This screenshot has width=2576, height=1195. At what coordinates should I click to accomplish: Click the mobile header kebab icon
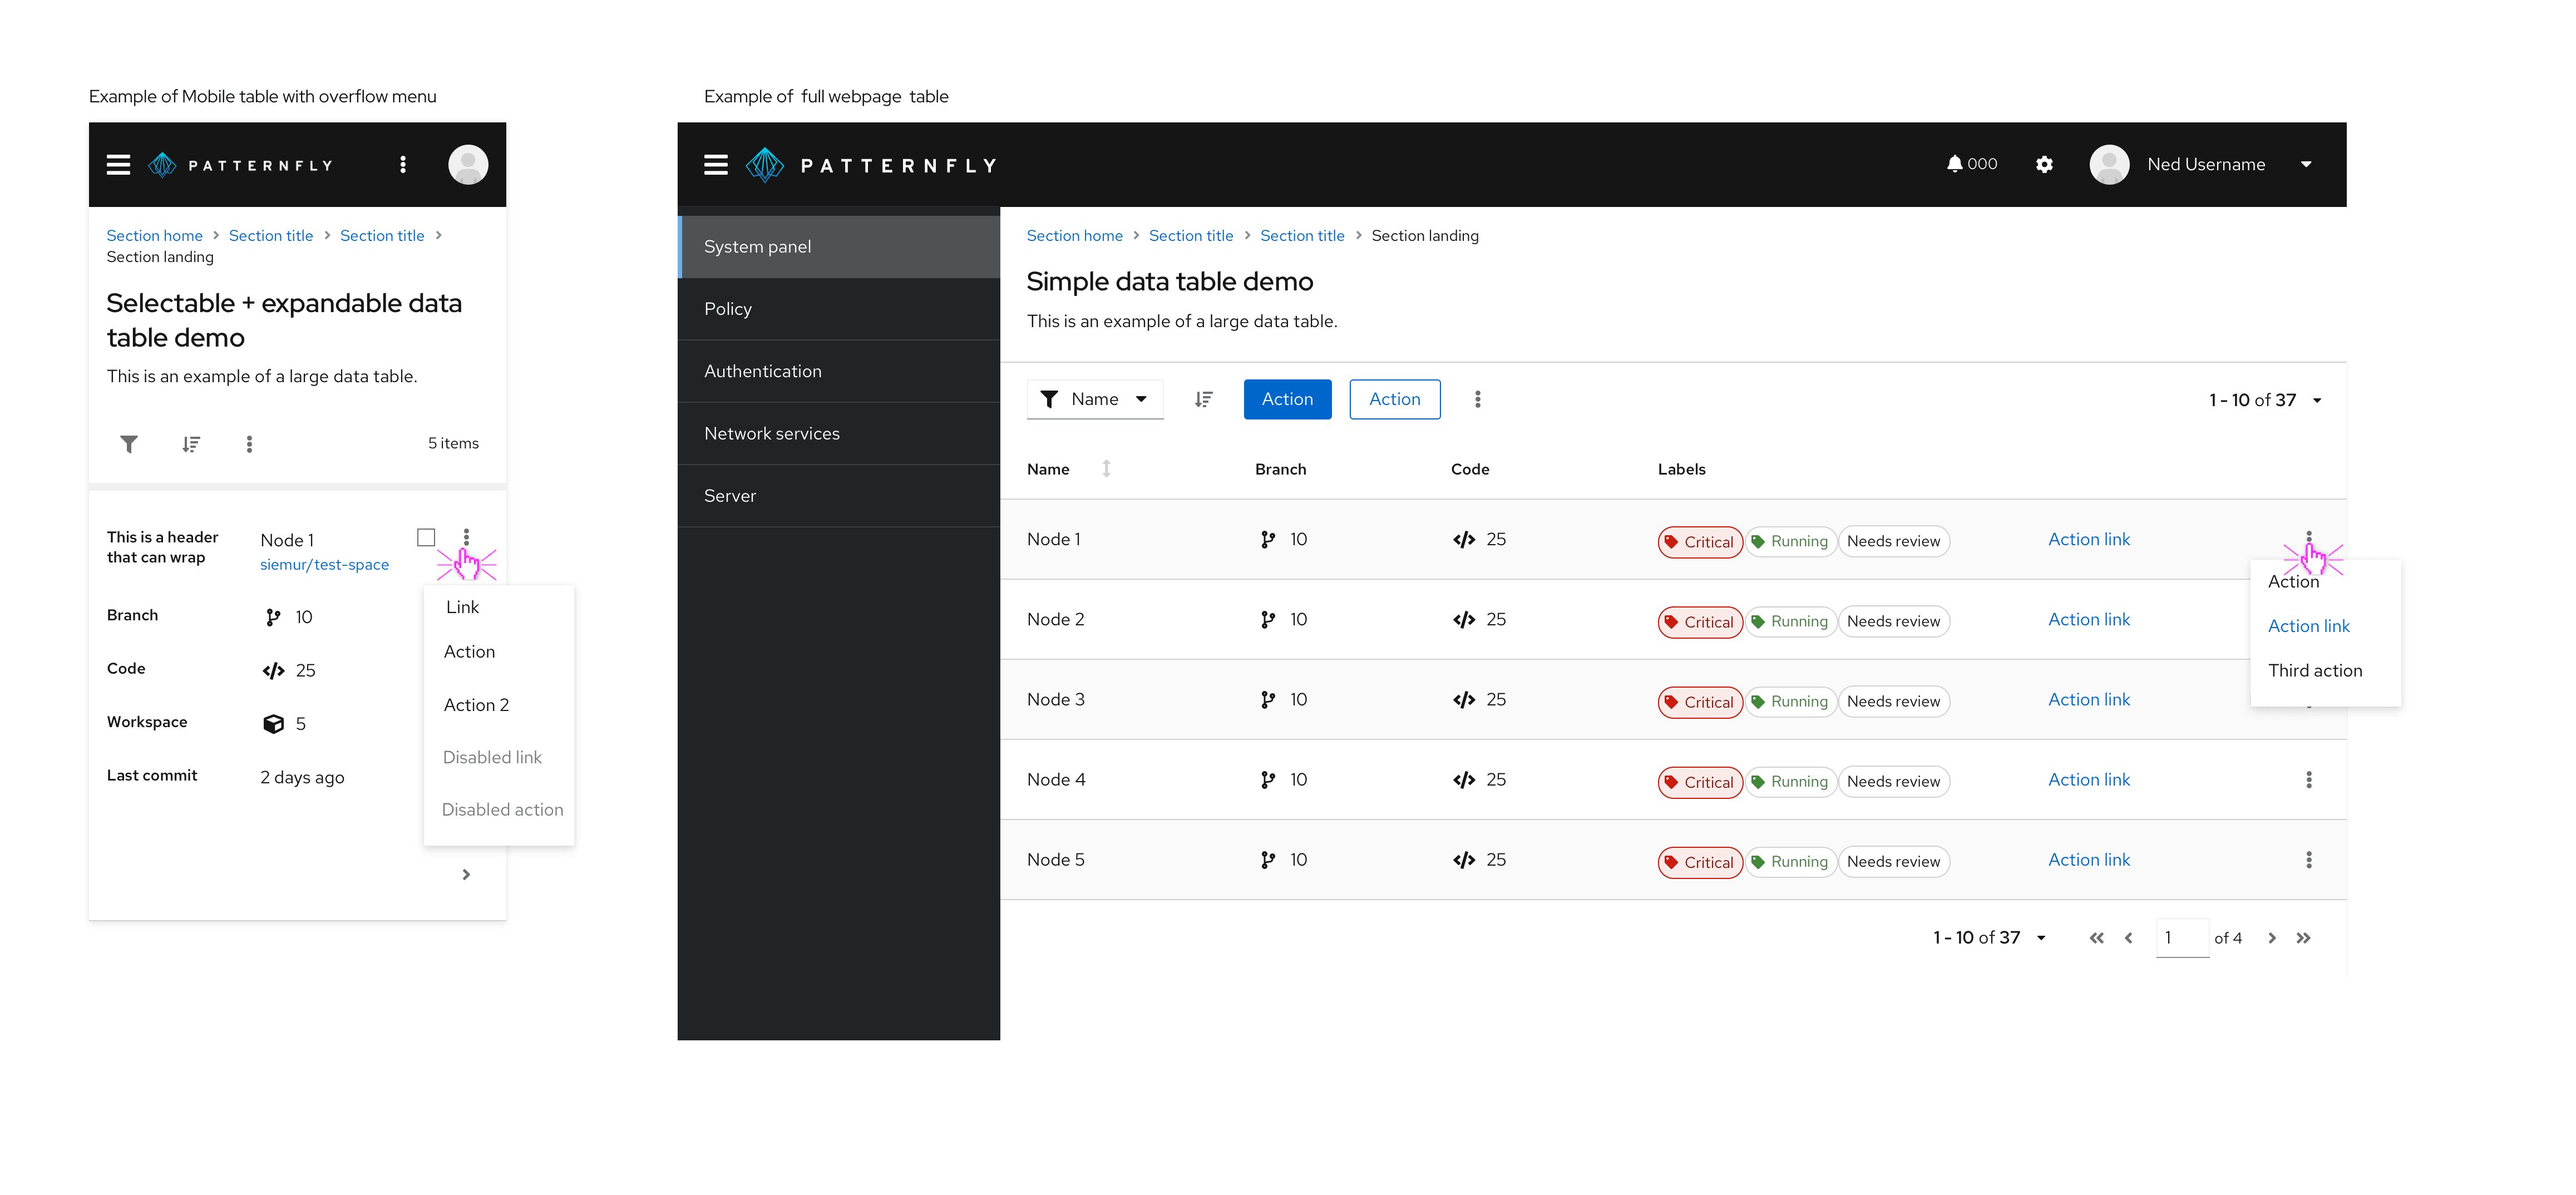pos(403,165)
